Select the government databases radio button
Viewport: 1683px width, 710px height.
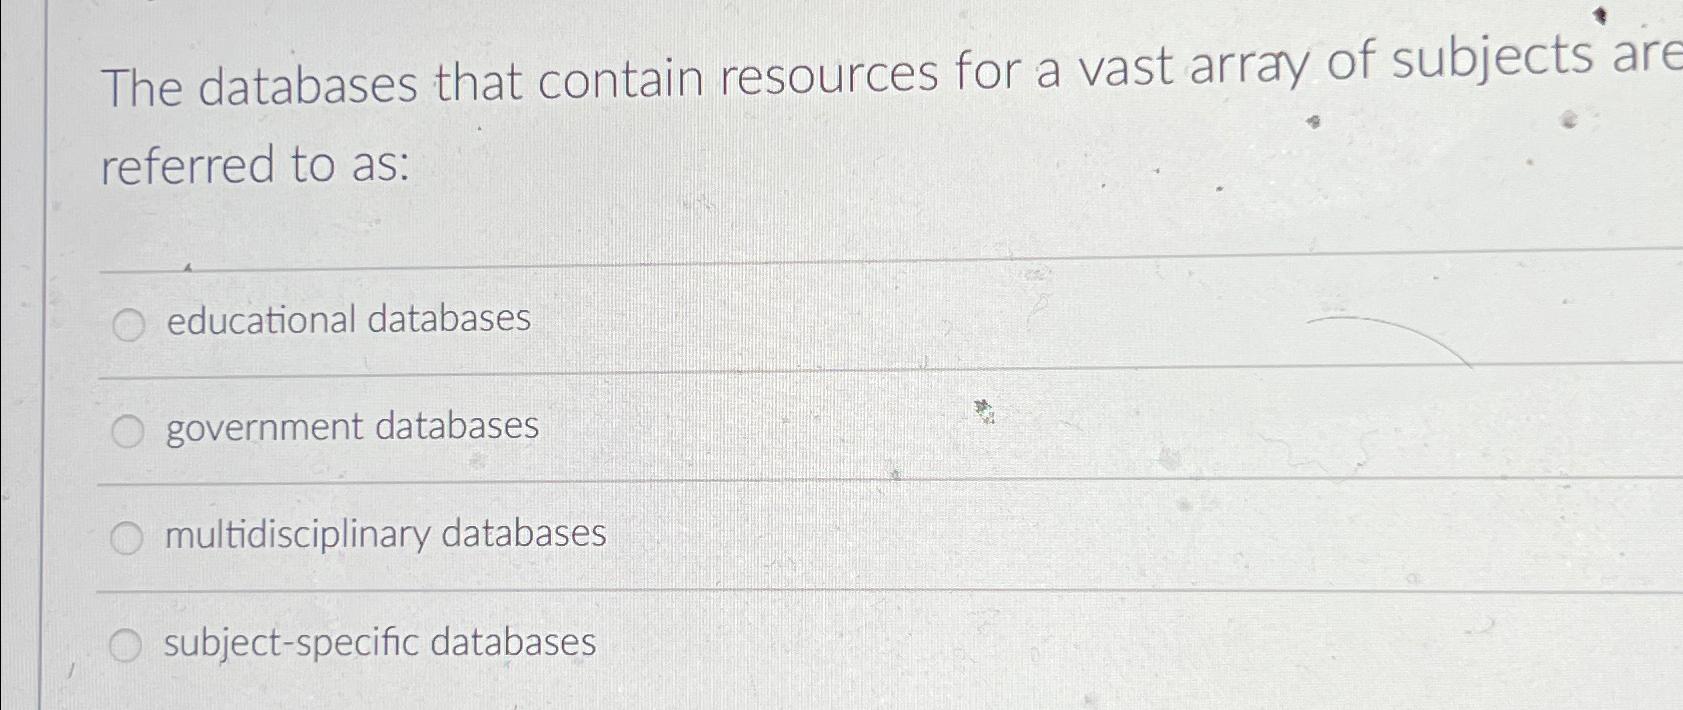coord(128,430)
